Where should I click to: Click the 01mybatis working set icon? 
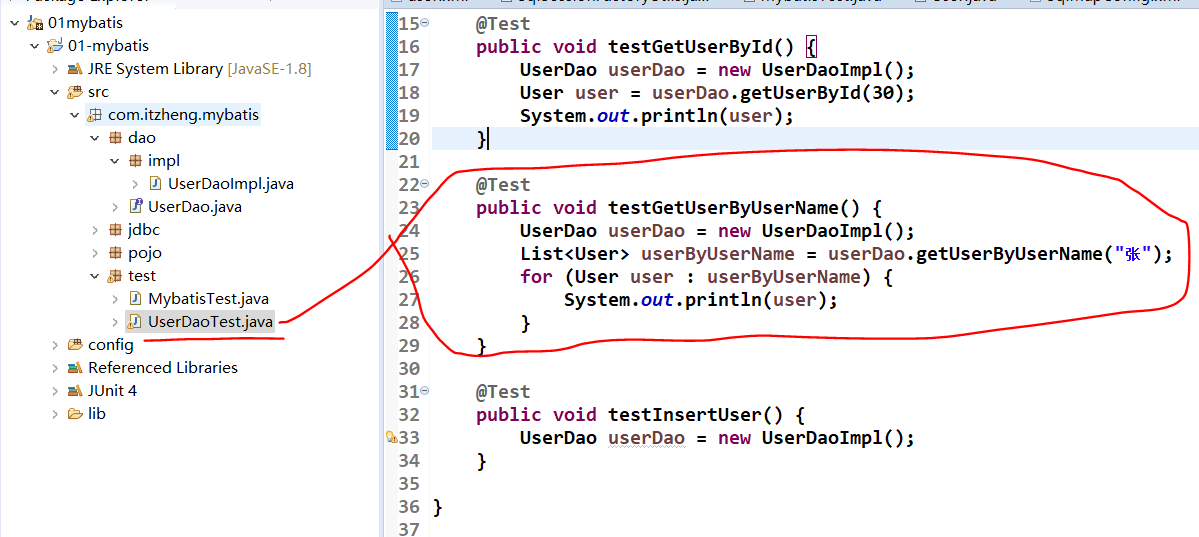tap(35, 23)
